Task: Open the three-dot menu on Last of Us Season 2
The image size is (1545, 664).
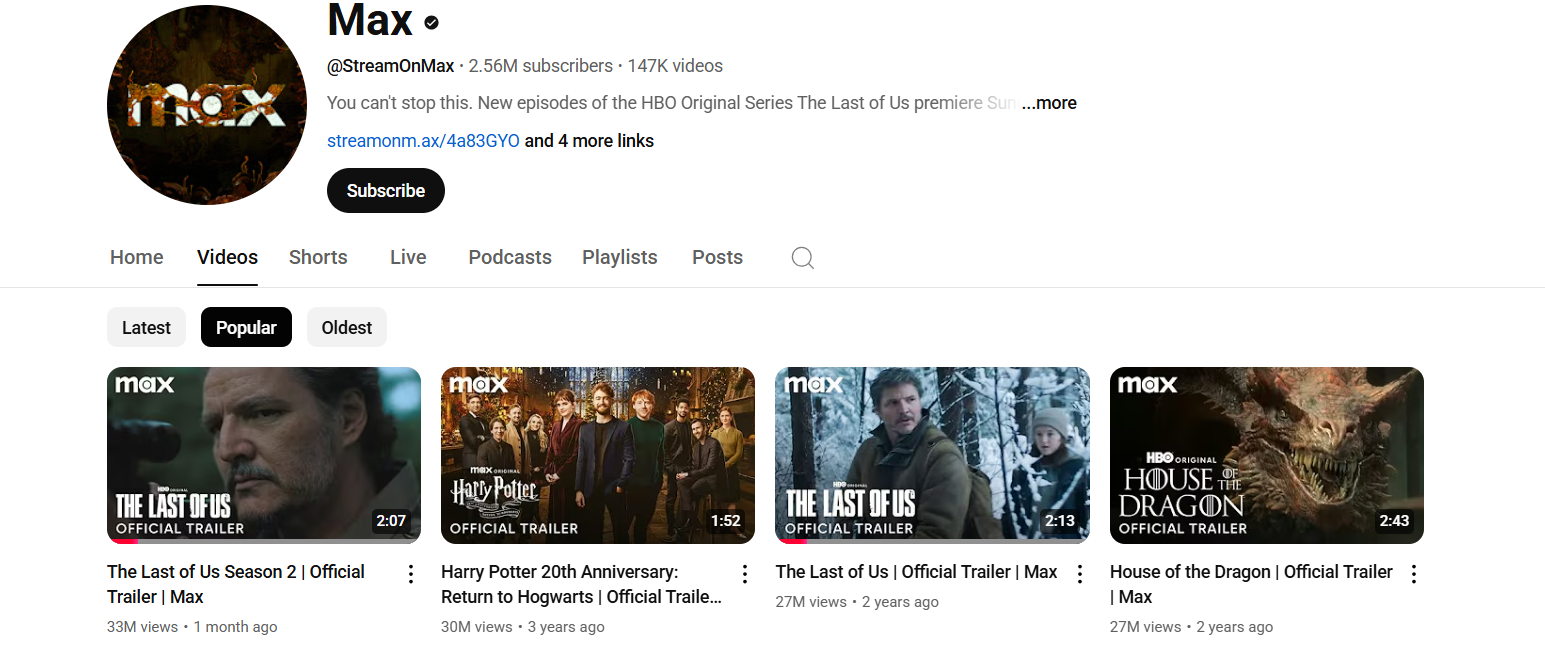Action: click(410, 573)
